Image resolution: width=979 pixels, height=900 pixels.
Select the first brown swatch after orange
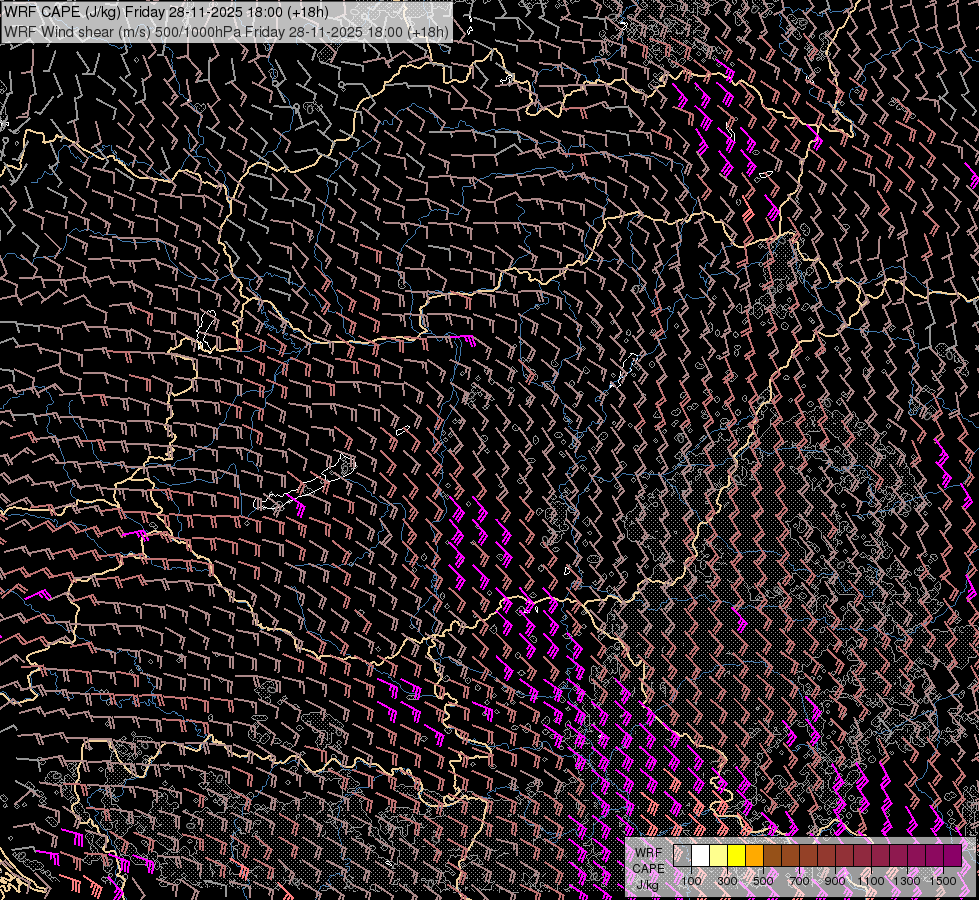click(x=772, y=856)
